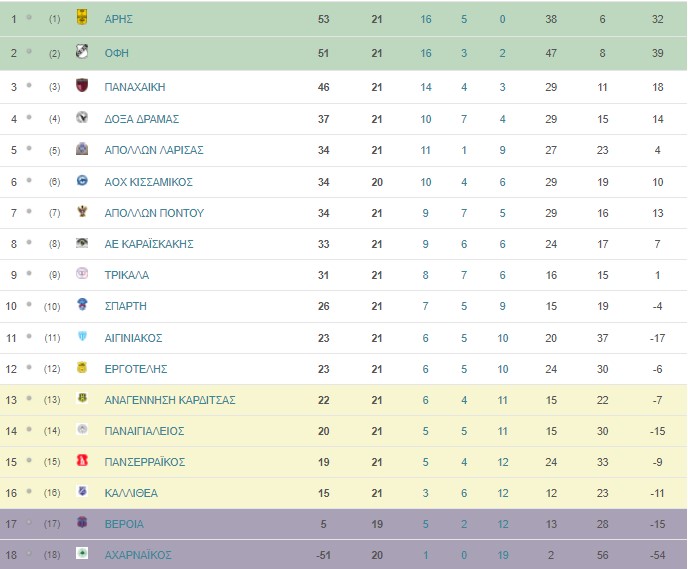Click ΑΙΓΙΝΙΑΚΟΣ losses count 10
The image size is (688, 569).
point(502,338)
